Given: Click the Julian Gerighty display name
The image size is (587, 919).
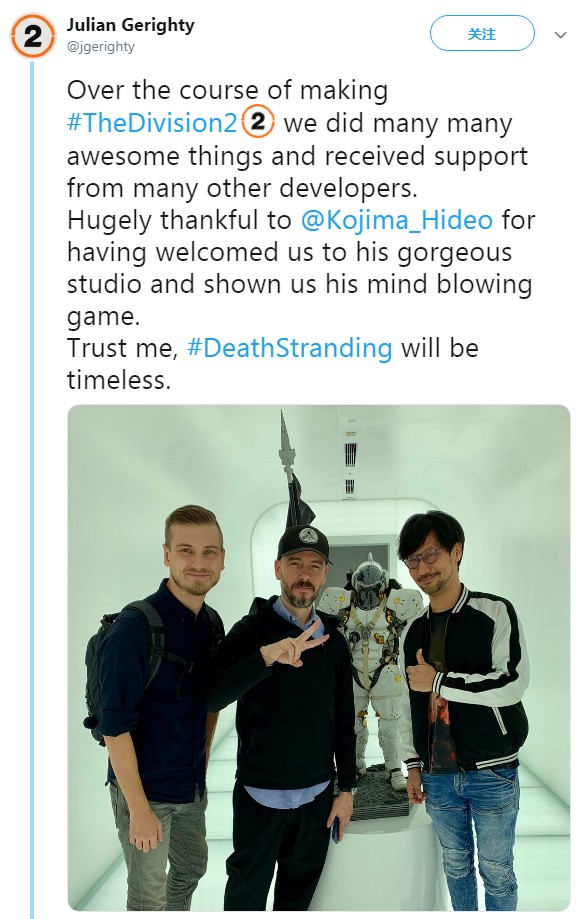Looking at the screenshot, I should coord(130,25).
